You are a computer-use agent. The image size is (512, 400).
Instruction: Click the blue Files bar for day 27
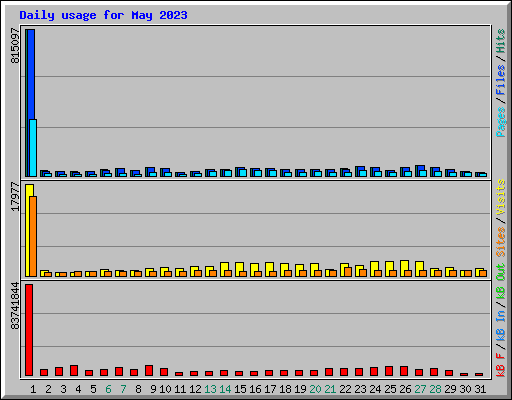(421, 168)
